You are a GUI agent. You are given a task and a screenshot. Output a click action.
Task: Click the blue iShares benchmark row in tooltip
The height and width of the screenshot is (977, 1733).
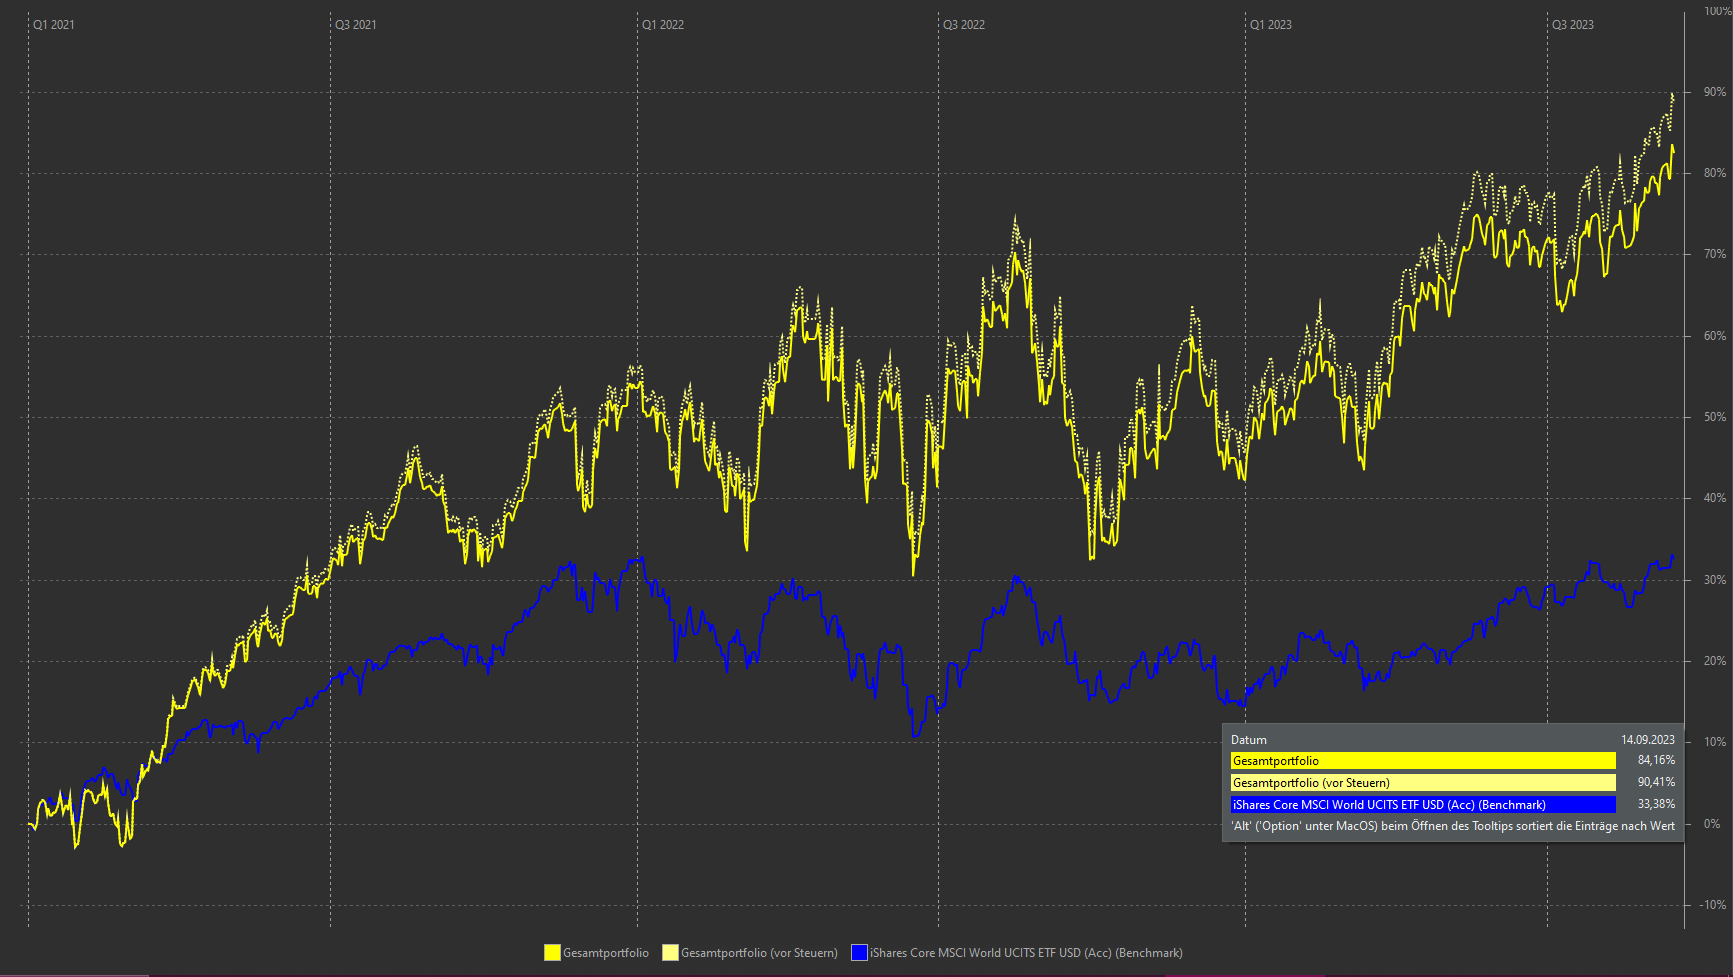(x=1422, y=805)
